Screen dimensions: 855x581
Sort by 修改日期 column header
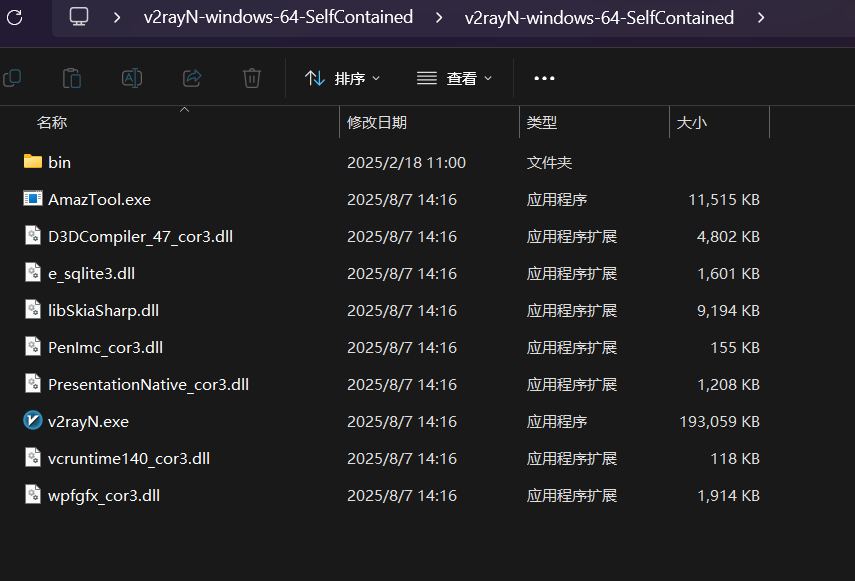pyautogui.click(x=377, y=123)
